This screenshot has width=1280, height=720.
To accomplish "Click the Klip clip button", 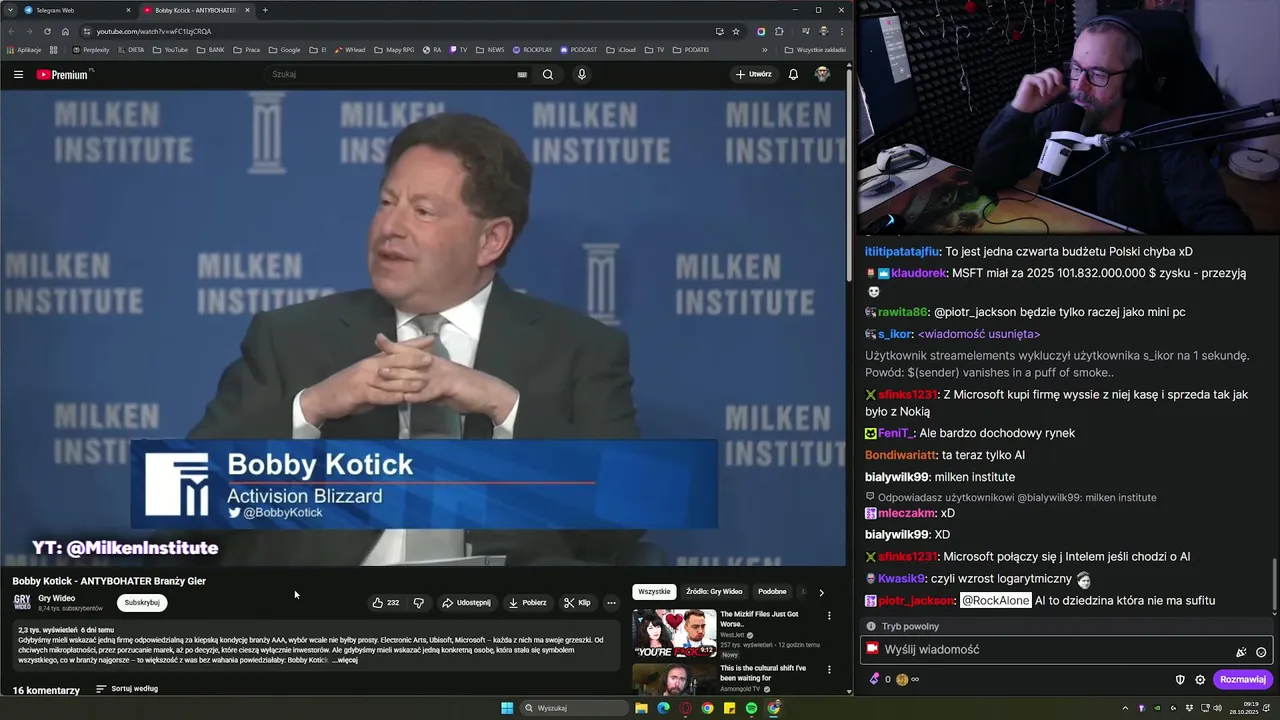I will coord(577,603).
